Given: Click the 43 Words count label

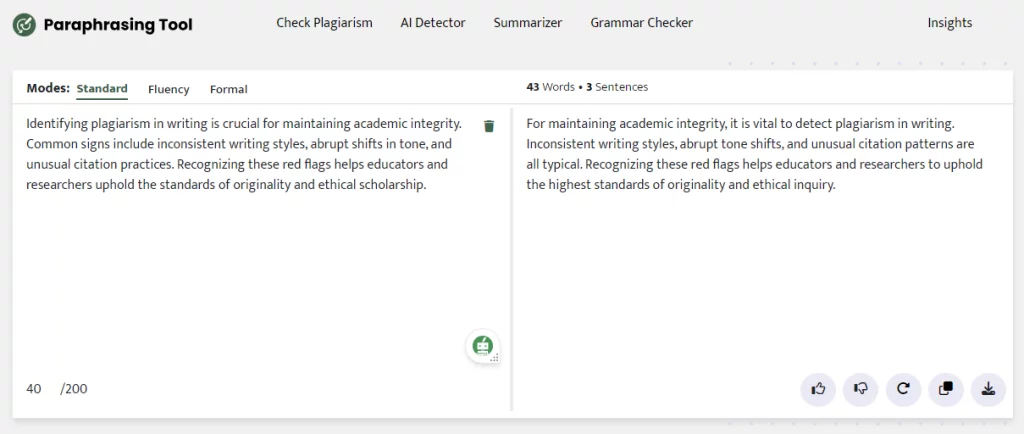Looking at the screenshot, I should tap(550, 87).
